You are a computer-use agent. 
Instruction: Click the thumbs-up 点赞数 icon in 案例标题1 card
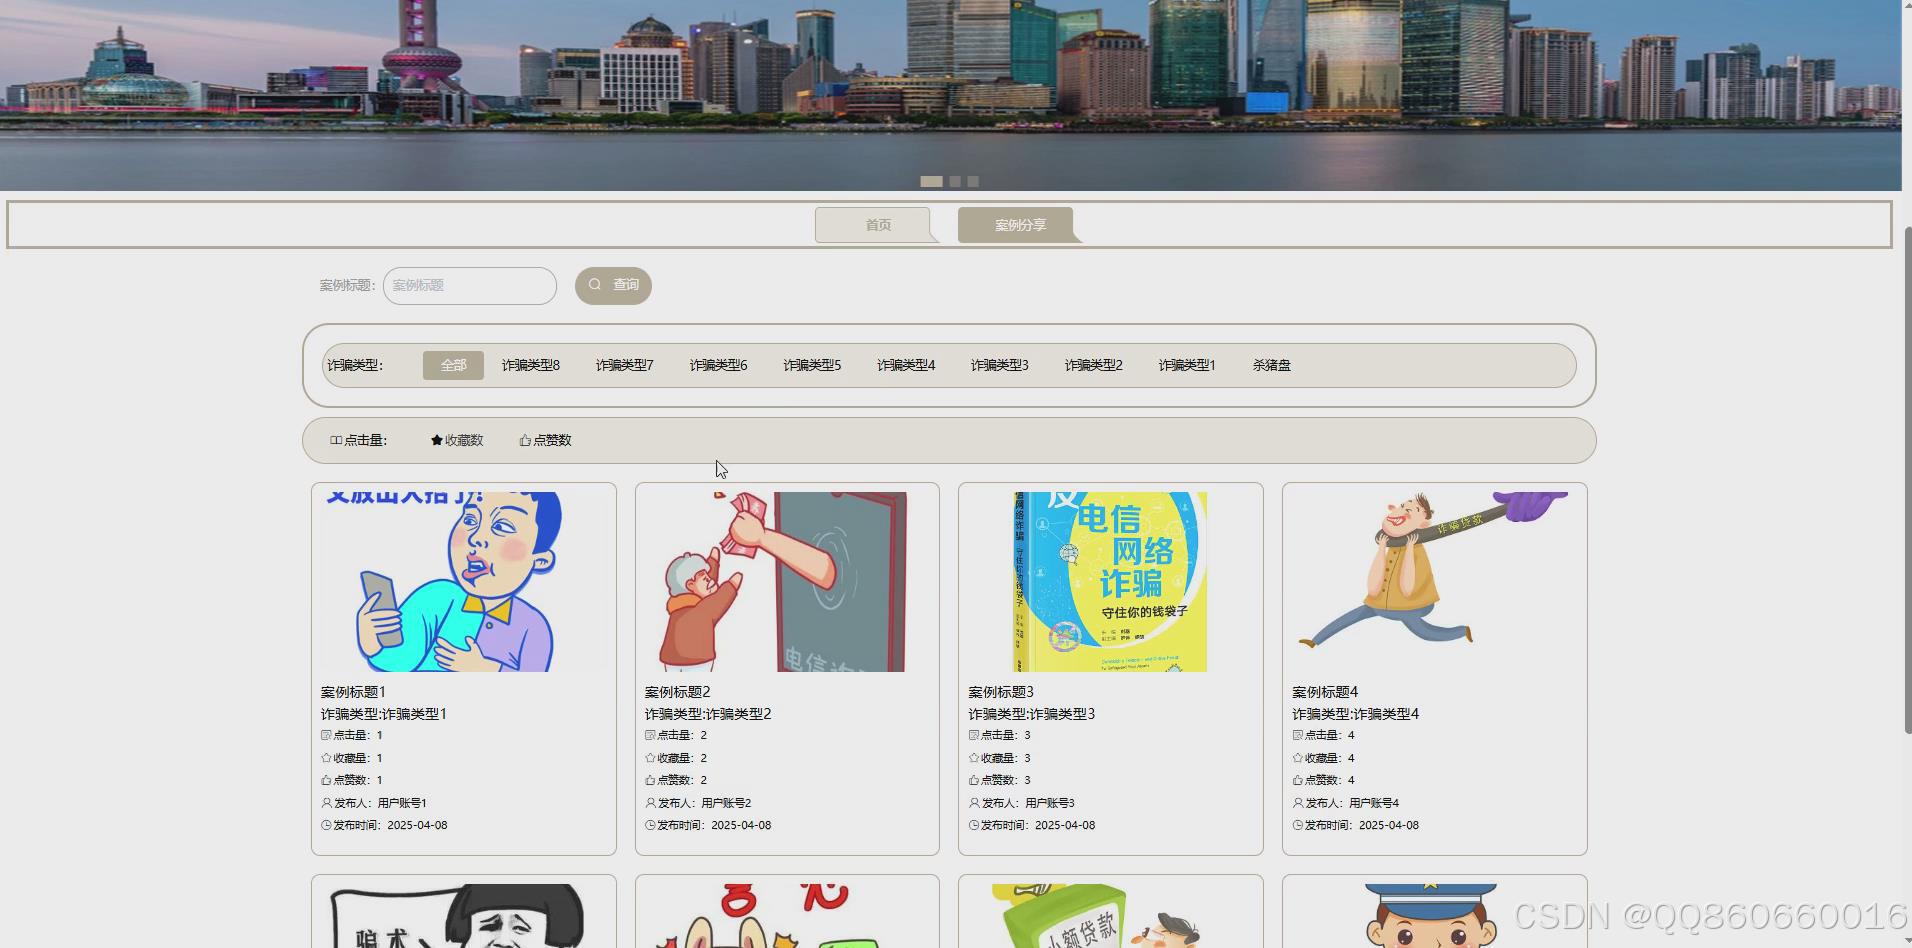point(326,780)
